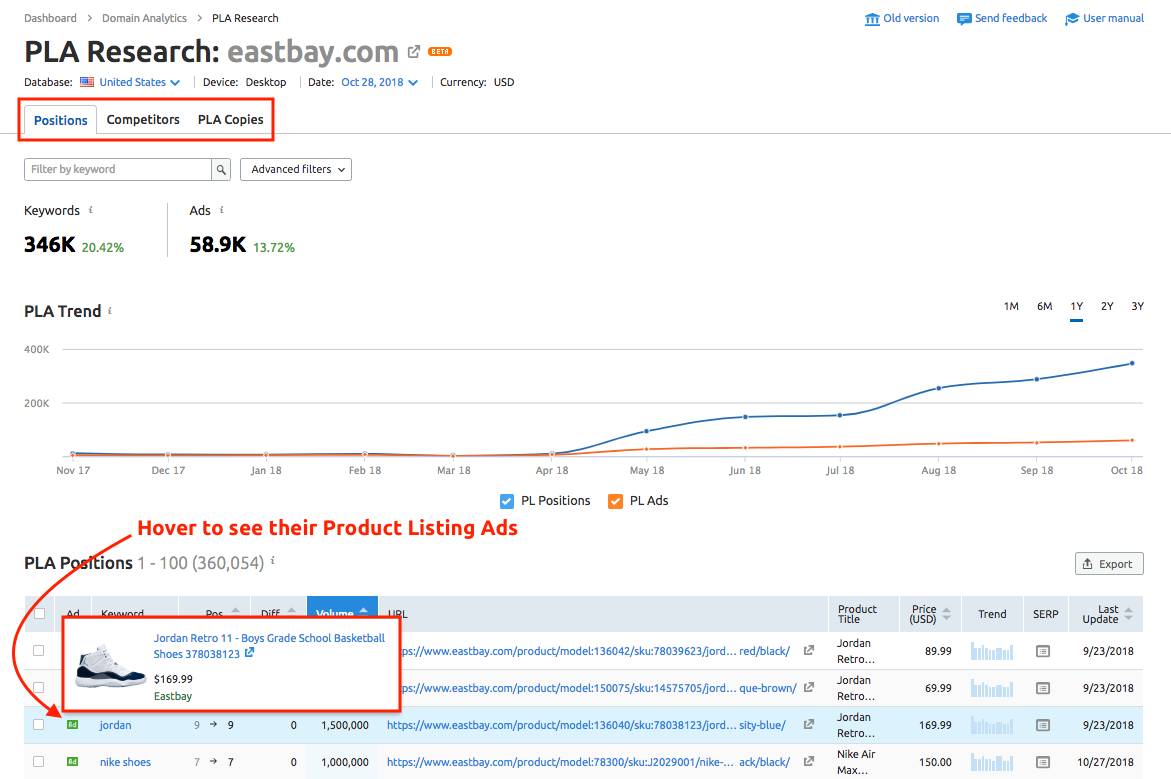This screenshot has width=1171, height=779.
Task: Click the ad icon in nike shoes row
Action: [72, 762]
